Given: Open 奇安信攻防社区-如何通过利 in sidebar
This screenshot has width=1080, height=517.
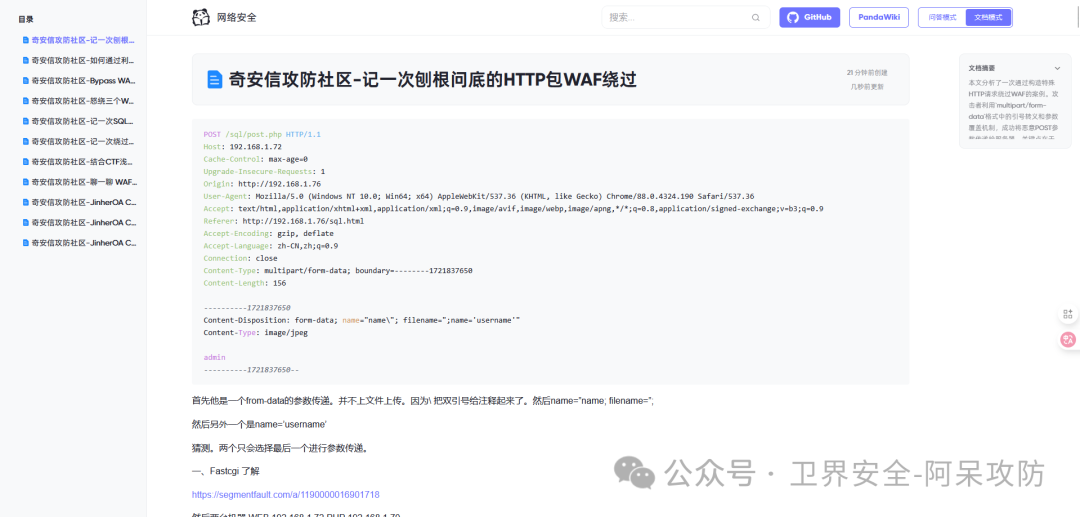Looking at the screenshot, I should pyautogui.click(x=83, y=61).
